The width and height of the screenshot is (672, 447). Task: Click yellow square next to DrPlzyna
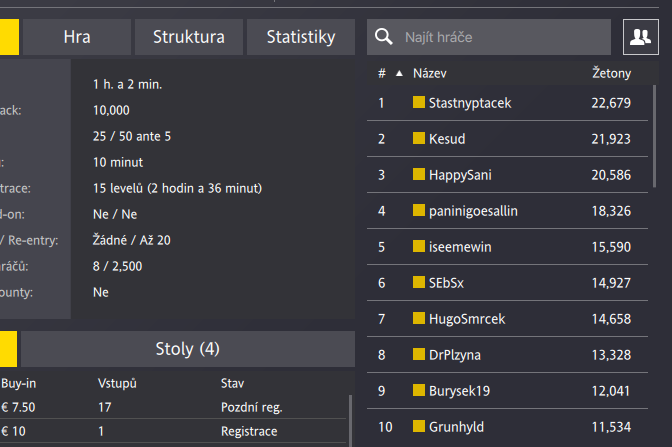coord(419,355)
